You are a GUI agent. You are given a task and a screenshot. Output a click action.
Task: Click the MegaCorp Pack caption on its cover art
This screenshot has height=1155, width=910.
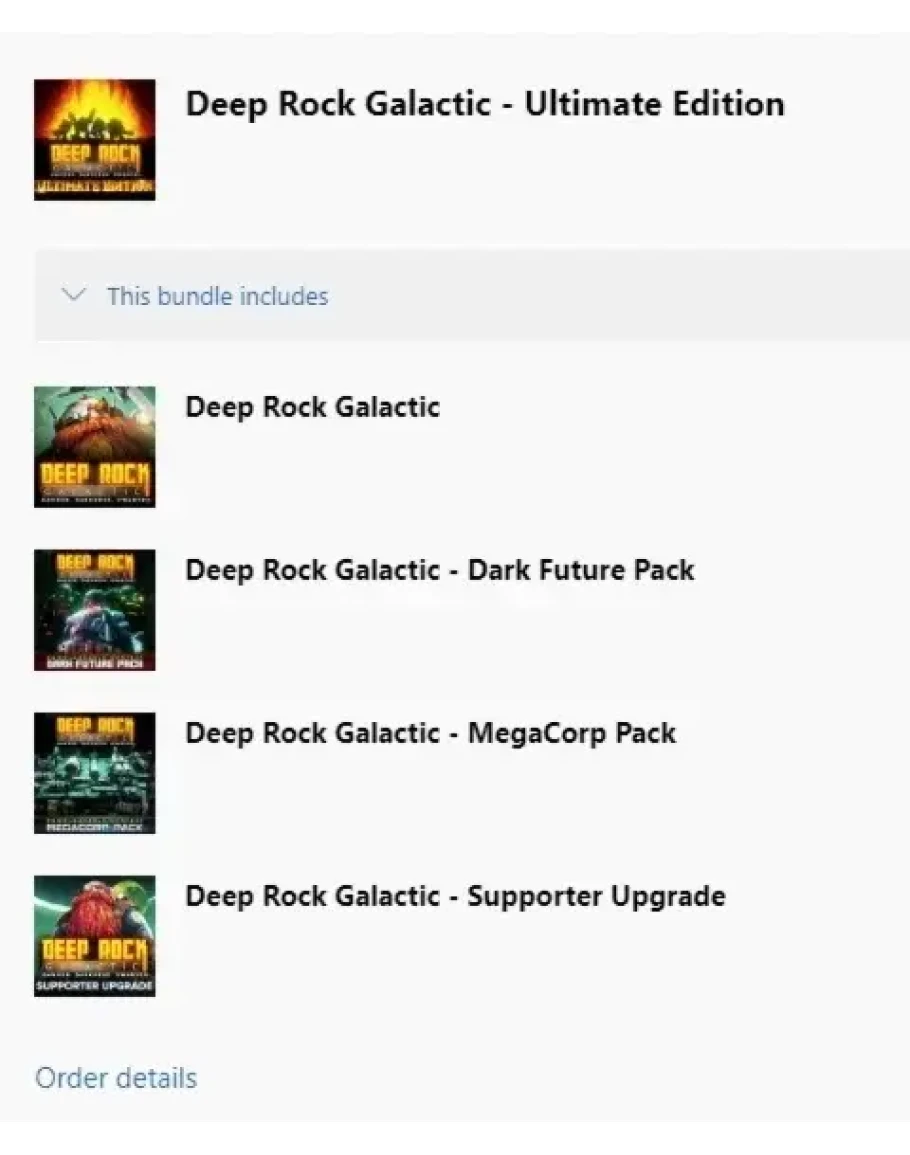[x=94, y=826]
